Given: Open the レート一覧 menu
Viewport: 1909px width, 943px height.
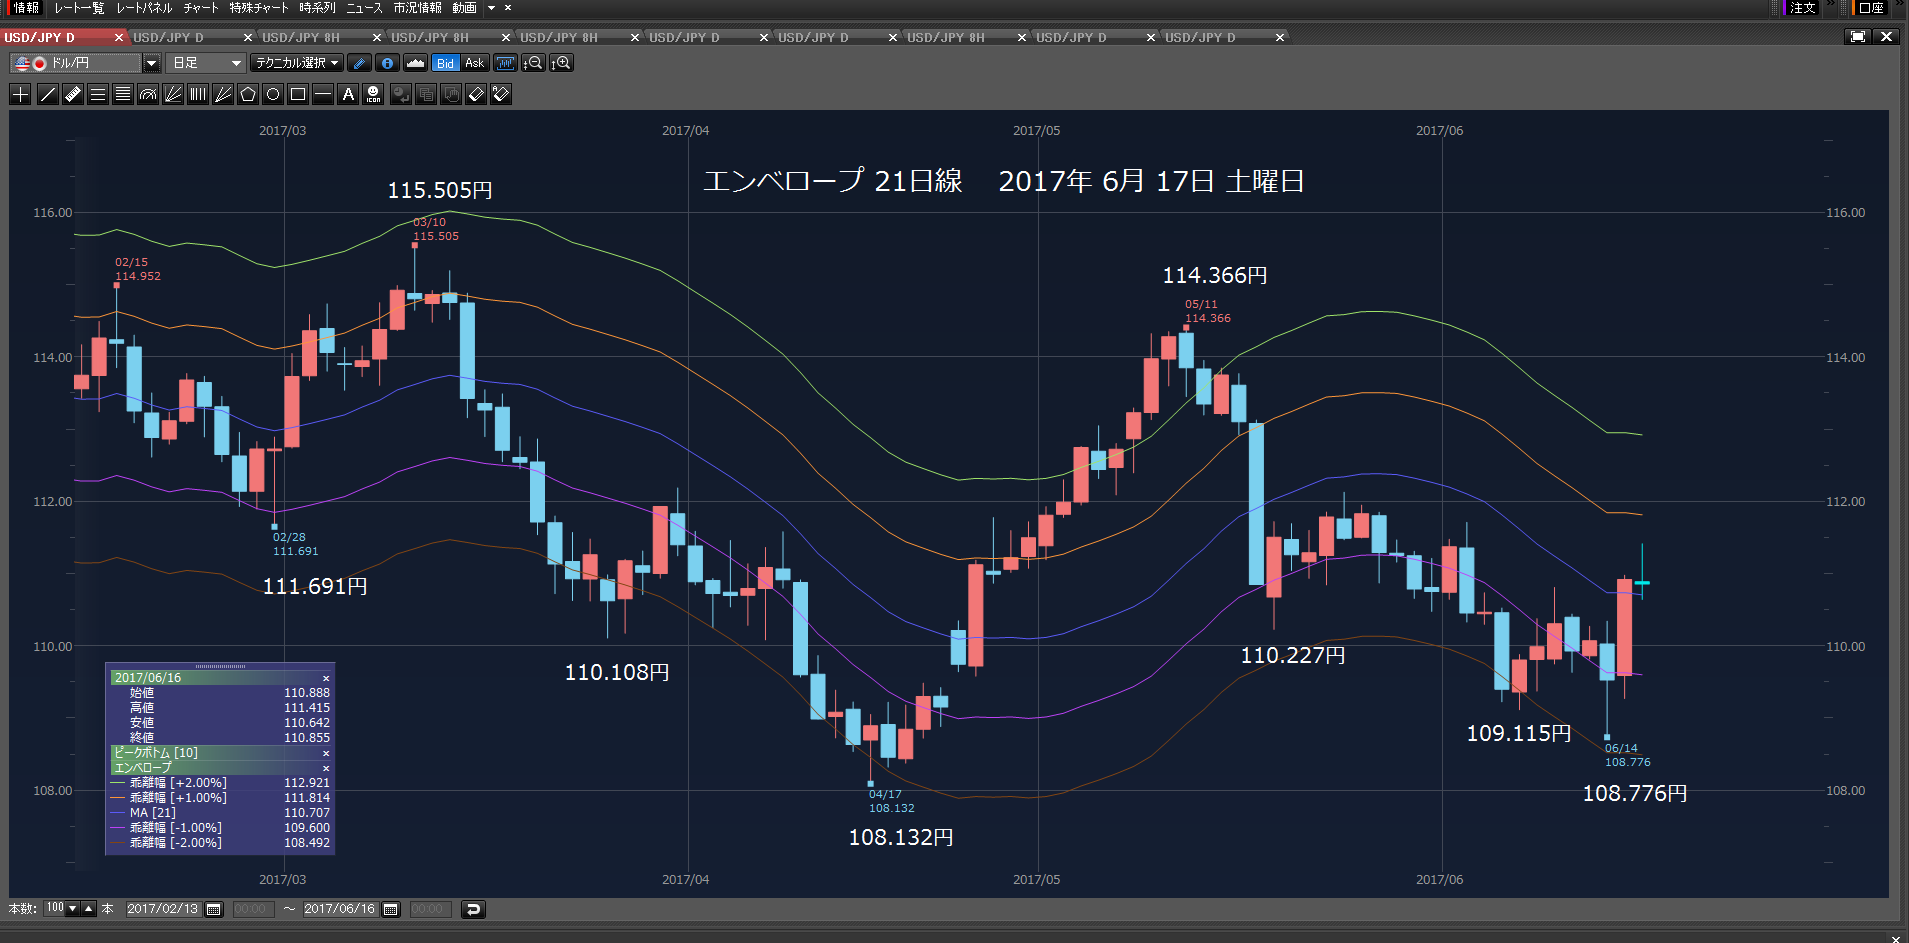Looking at the screenshot, I should [79, 8].
